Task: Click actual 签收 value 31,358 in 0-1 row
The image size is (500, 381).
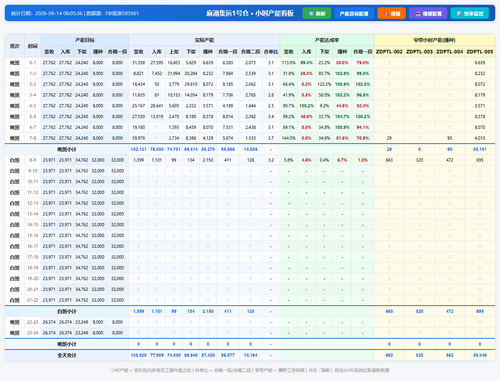Action: (x=139, y=63)
